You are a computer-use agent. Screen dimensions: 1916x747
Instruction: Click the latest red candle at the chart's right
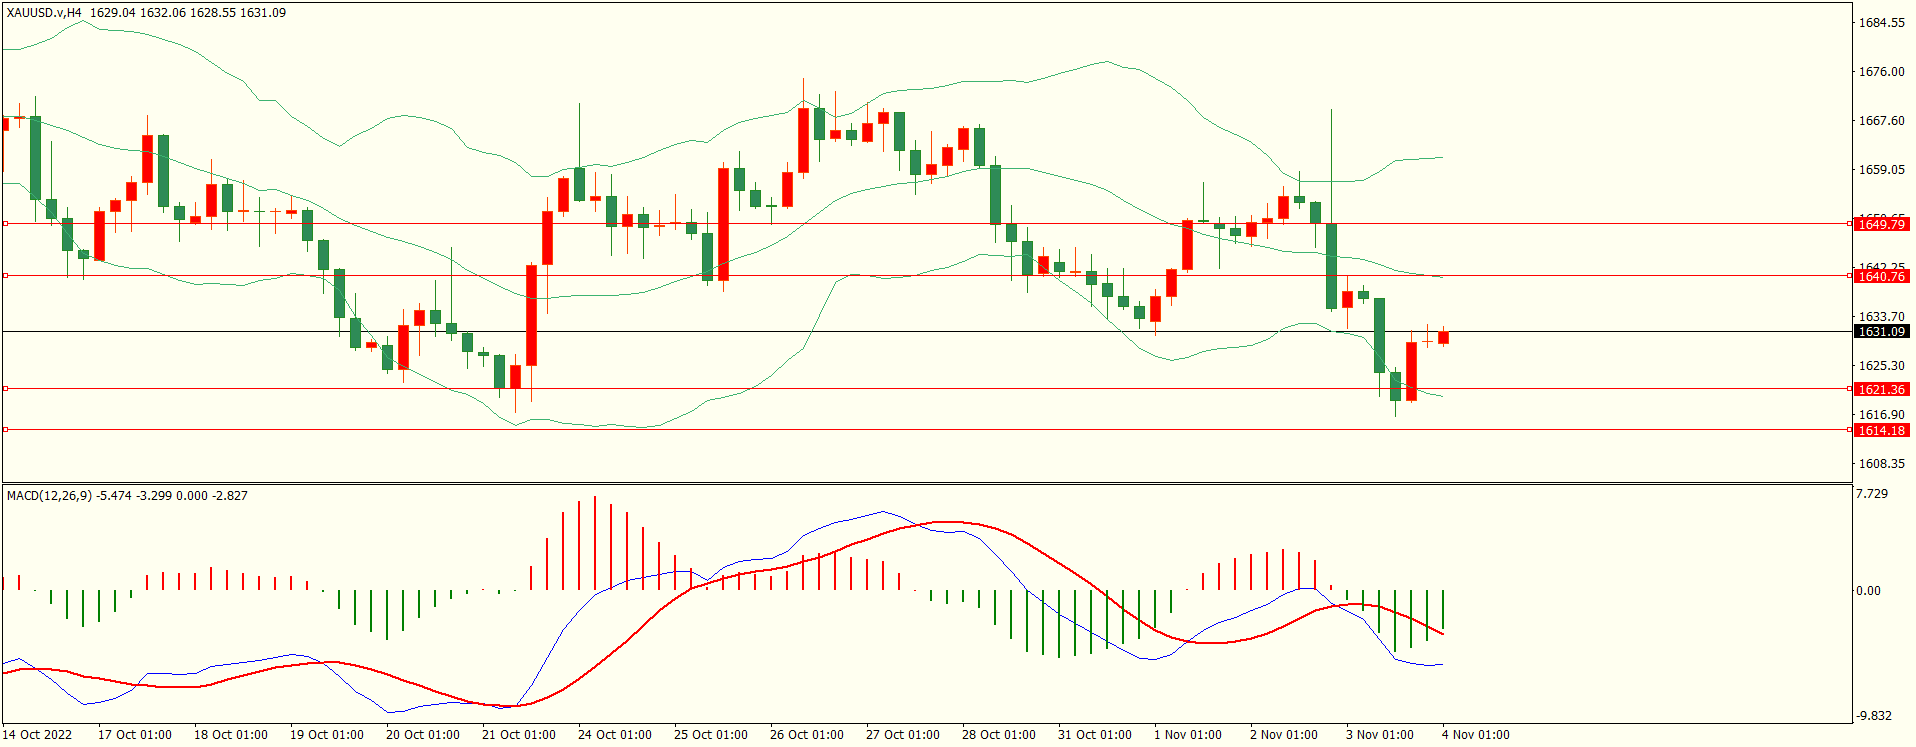click(x=1443, y=337)
